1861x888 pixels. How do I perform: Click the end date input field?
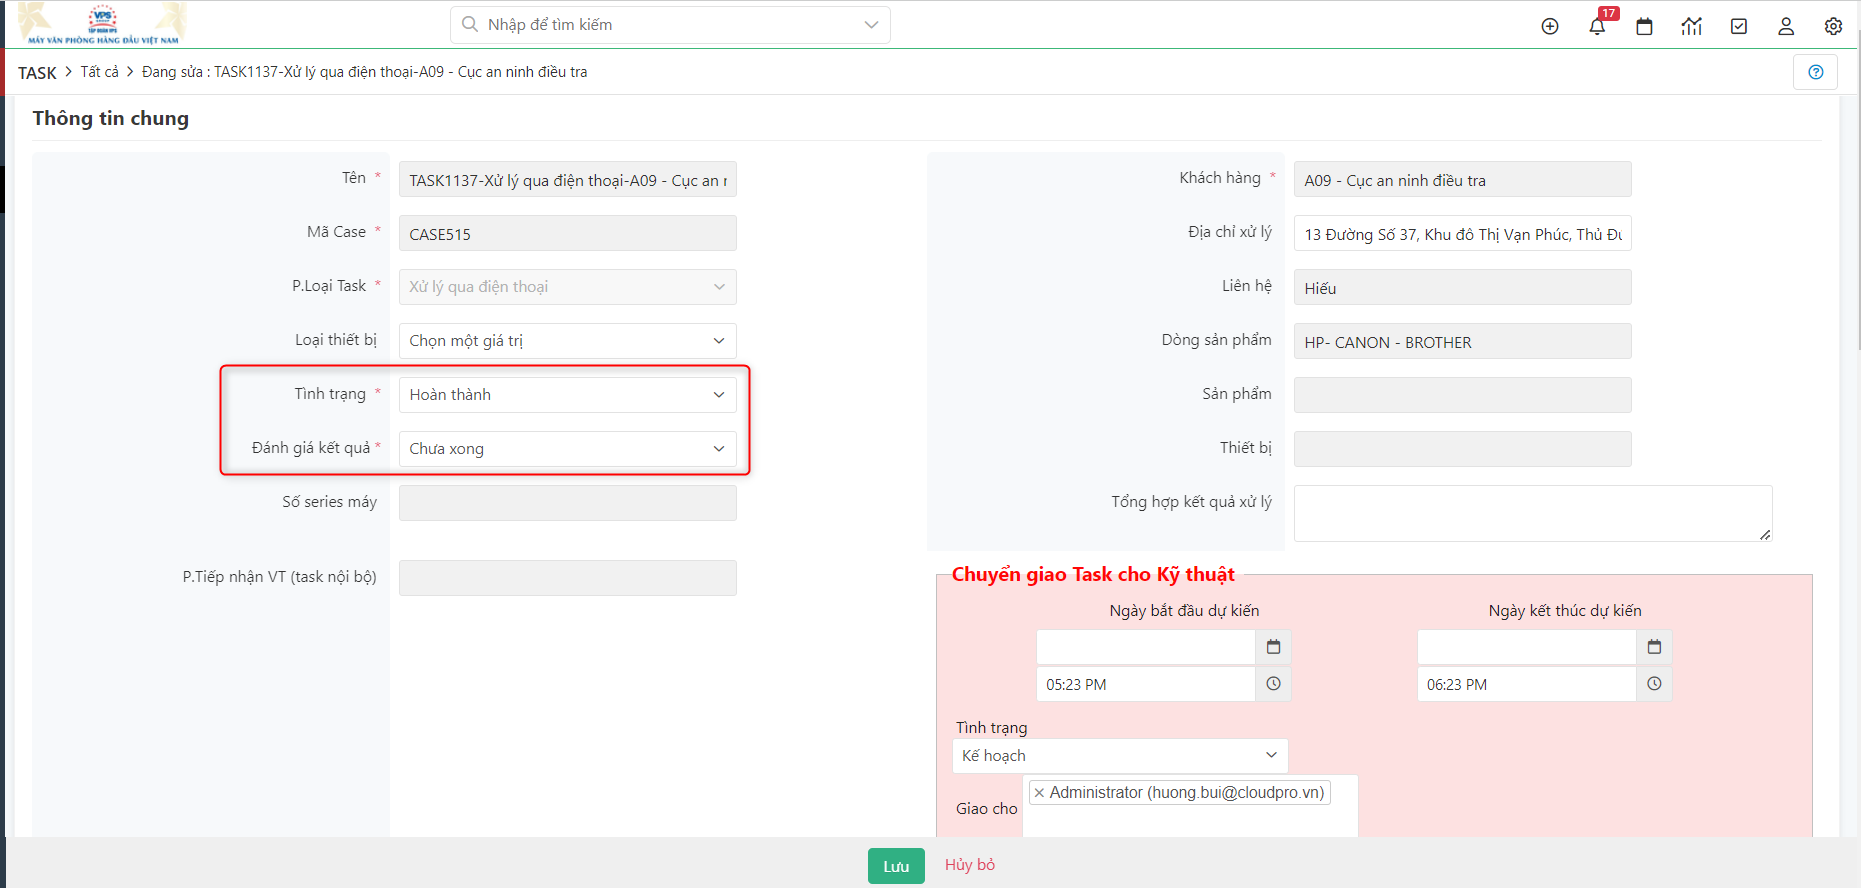point(1527,647)
